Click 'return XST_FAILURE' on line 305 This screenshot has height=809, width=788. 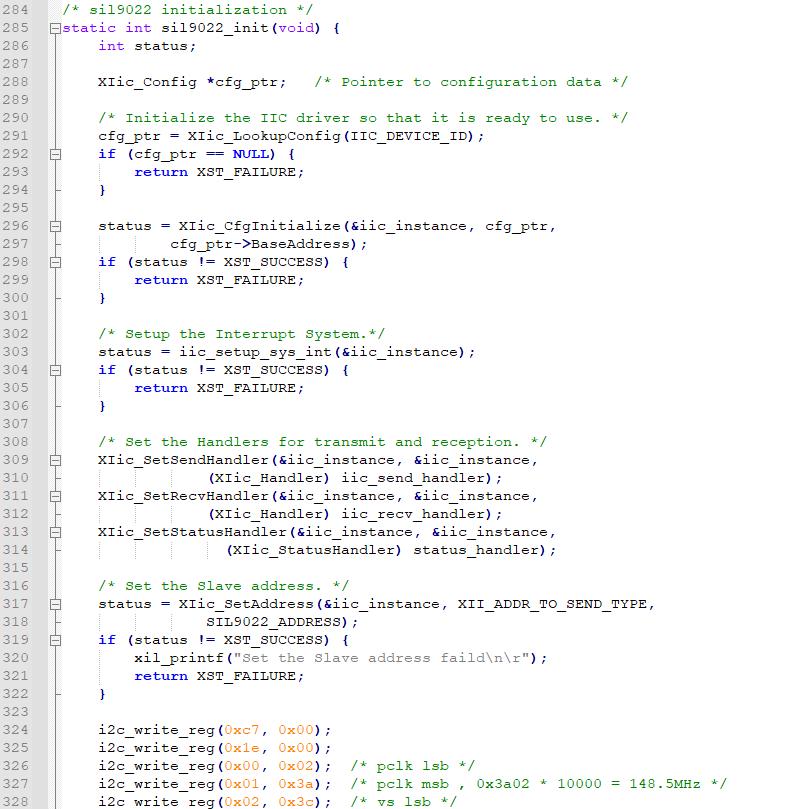219,388
